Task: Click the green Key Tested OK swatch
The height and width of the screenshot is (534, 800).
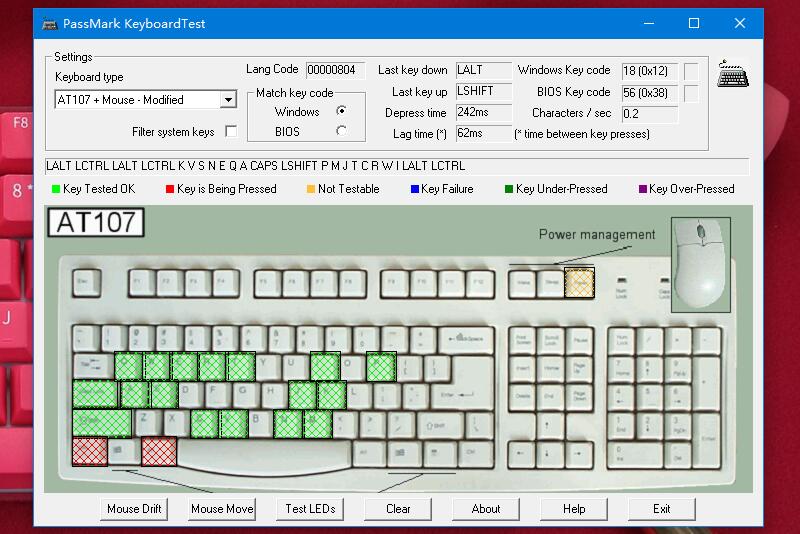Action: [56, 189]
